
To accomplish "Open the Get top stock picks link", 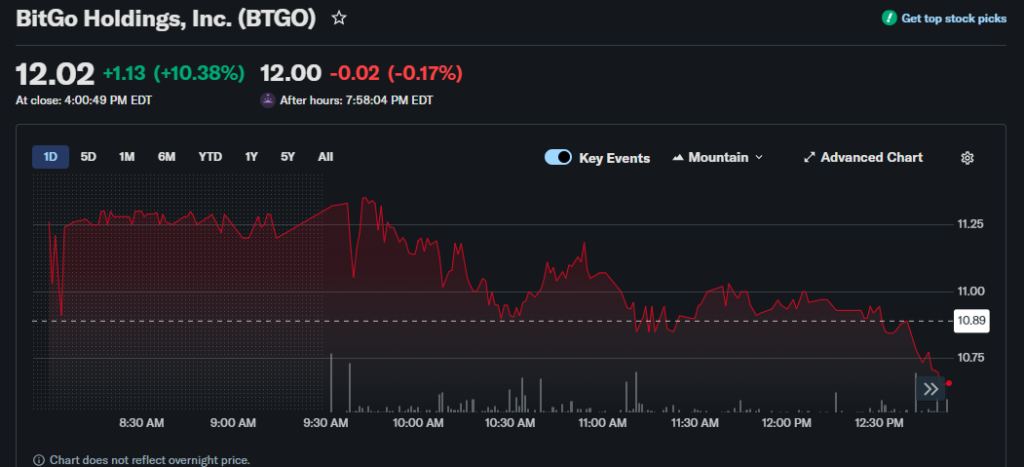I will point(944,18).
